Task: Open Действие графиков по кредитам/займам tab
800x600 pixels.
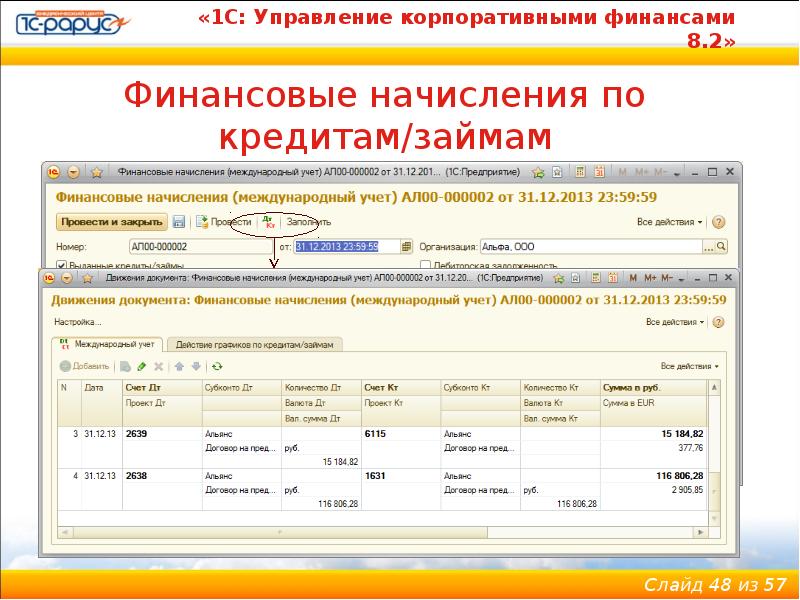Action: [255, 343]
